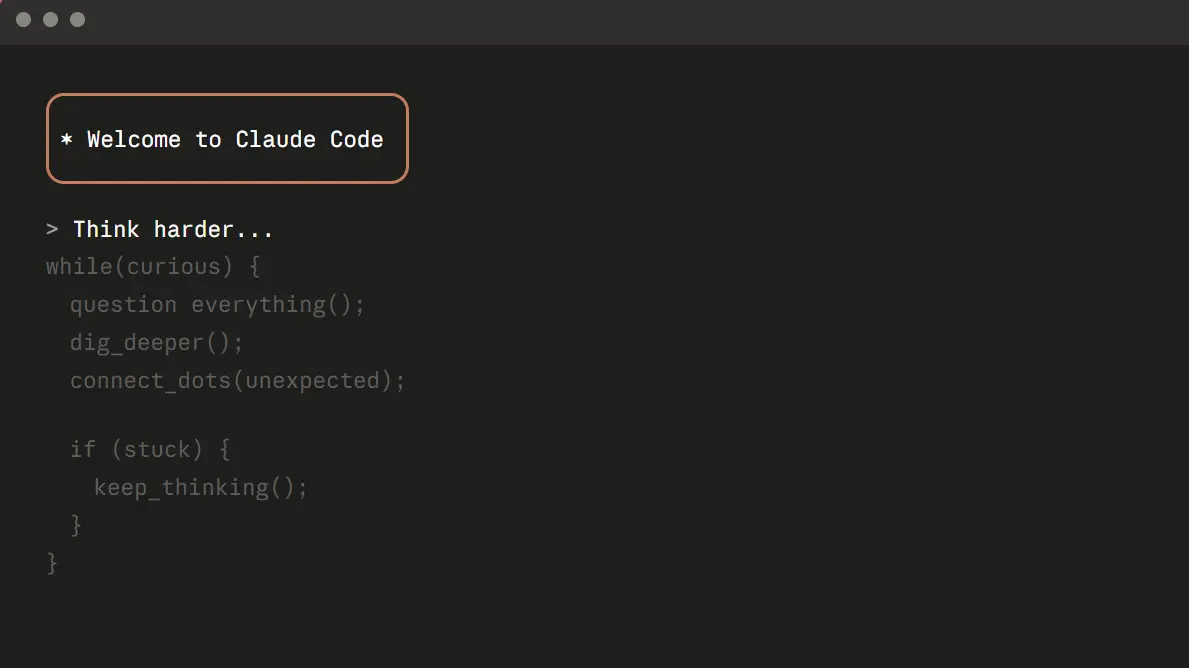Click the "keep_thinking();" line
The image size is (1189, 668).
click(201, 488)
